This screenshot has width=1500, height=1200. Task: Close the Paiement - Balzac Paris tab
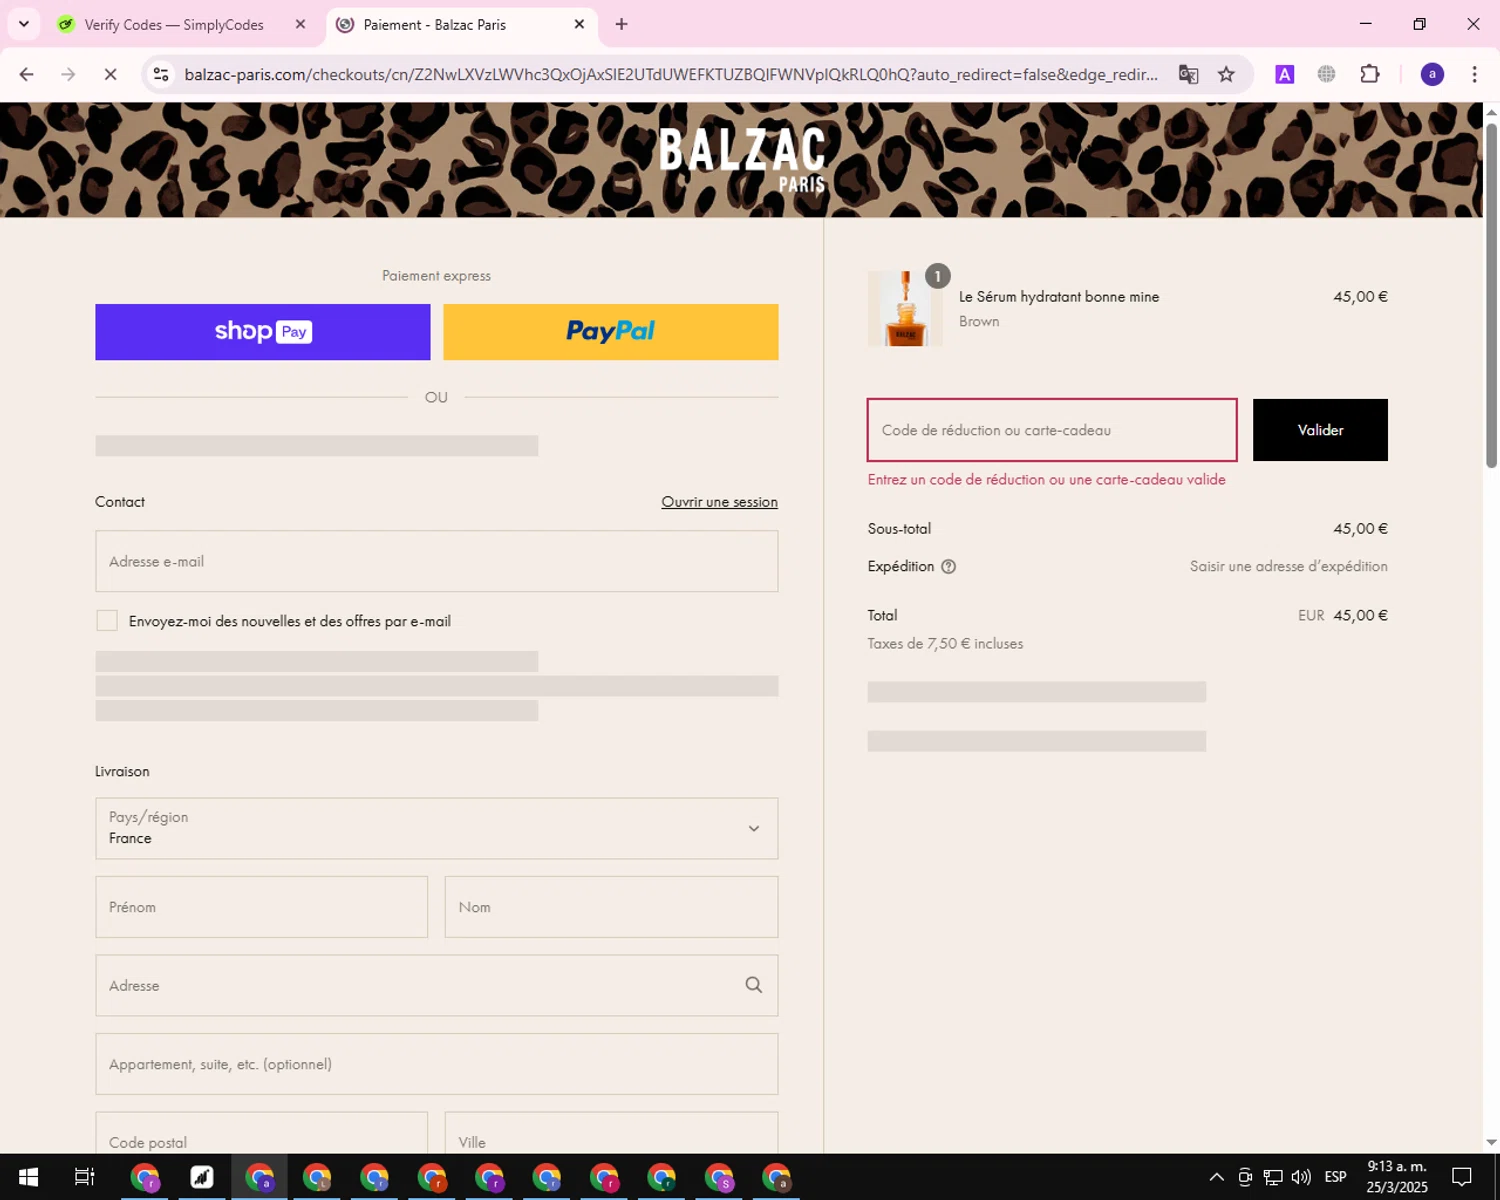pyautogui.click(x=579, y=24)
